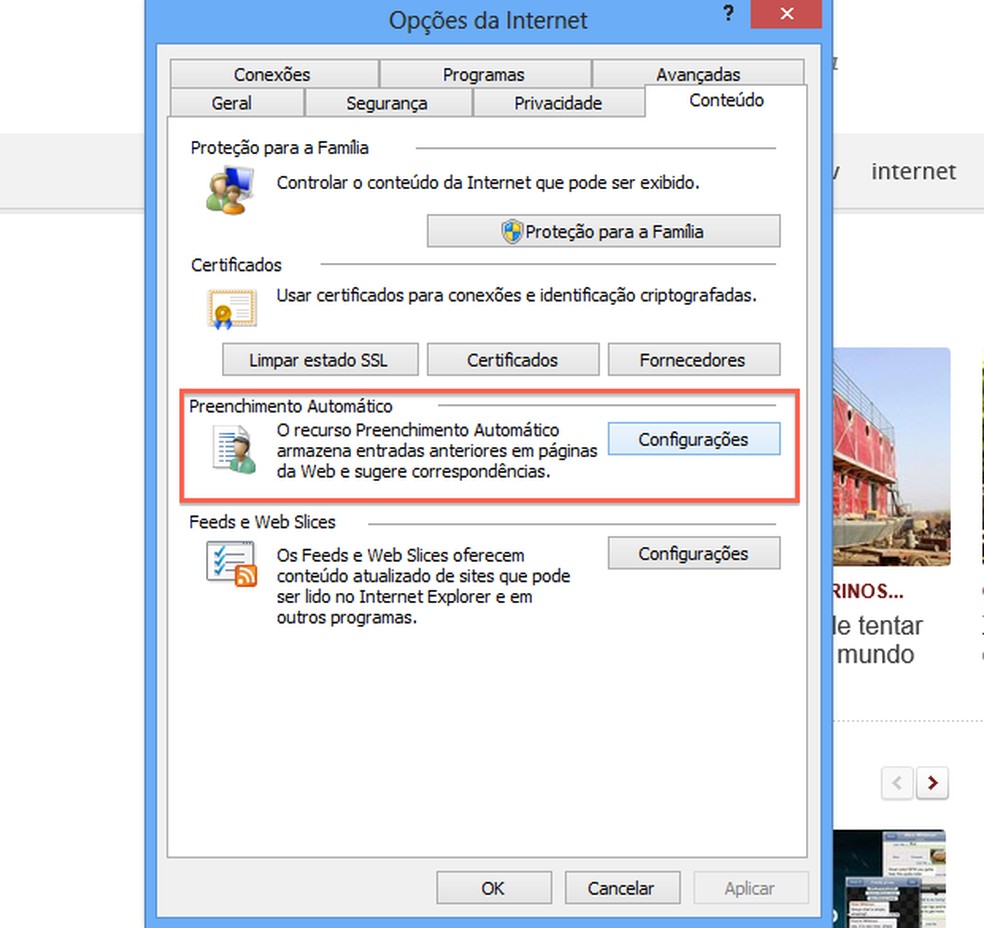Click bottom screenshot thumbnail on background page
Screen dimensions: 984x928
[x=889, y=878]
